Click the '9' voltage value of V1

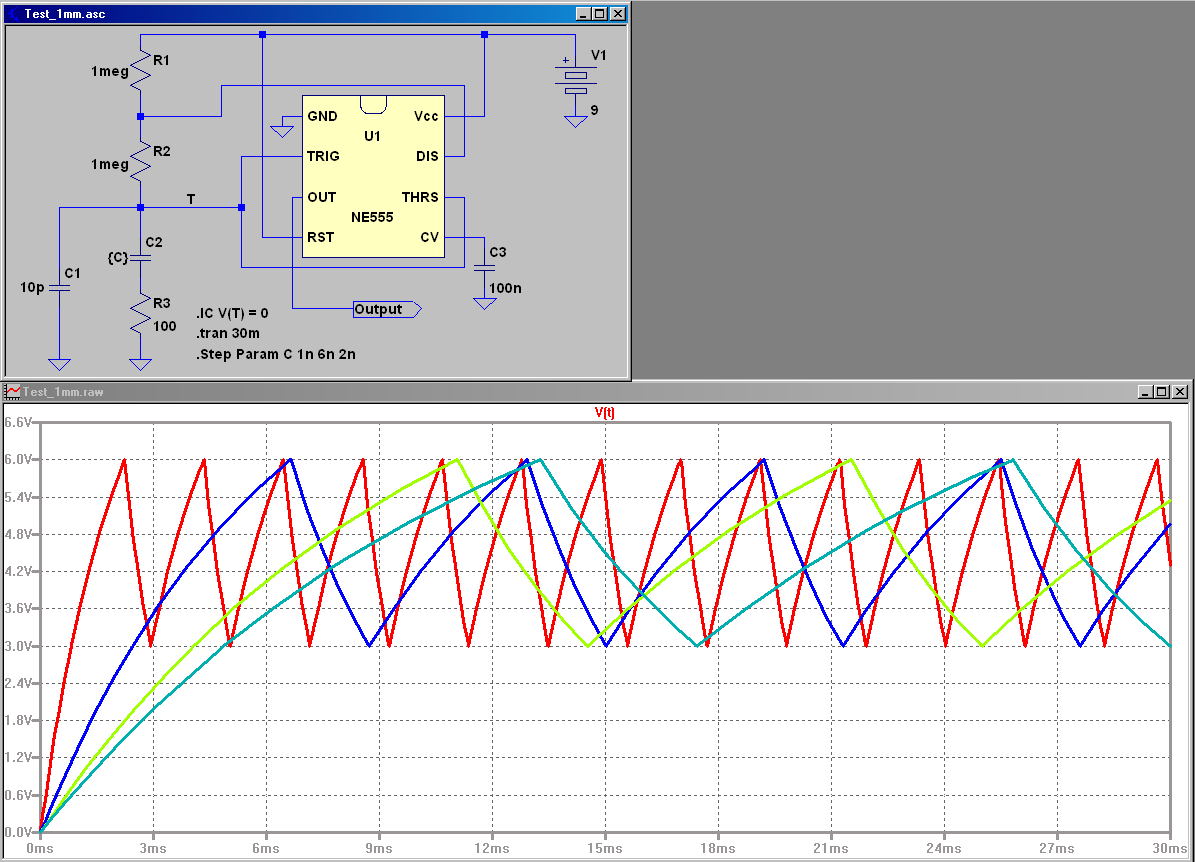[594, 110]
